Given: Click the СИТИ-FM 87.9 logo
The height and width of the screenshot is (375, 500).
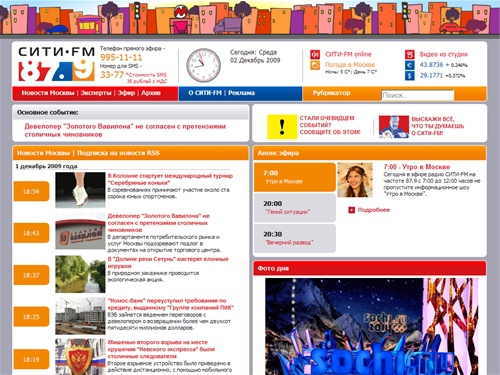Looking at the screenshot, I should click(56, 64).
